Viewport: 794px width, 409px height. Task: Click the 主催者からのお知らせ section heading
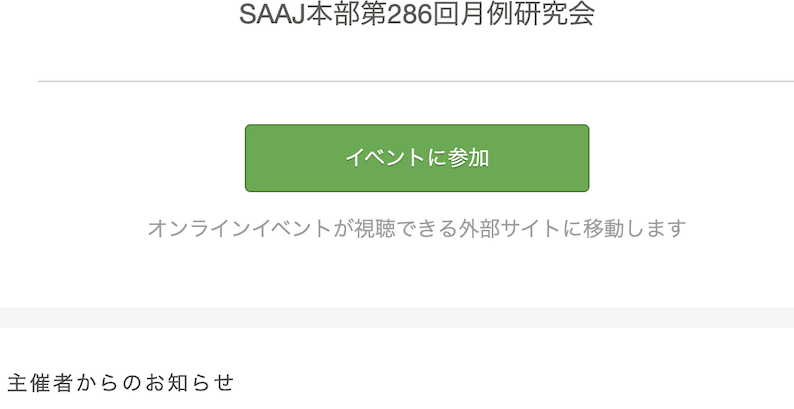[x=121, y=383]
